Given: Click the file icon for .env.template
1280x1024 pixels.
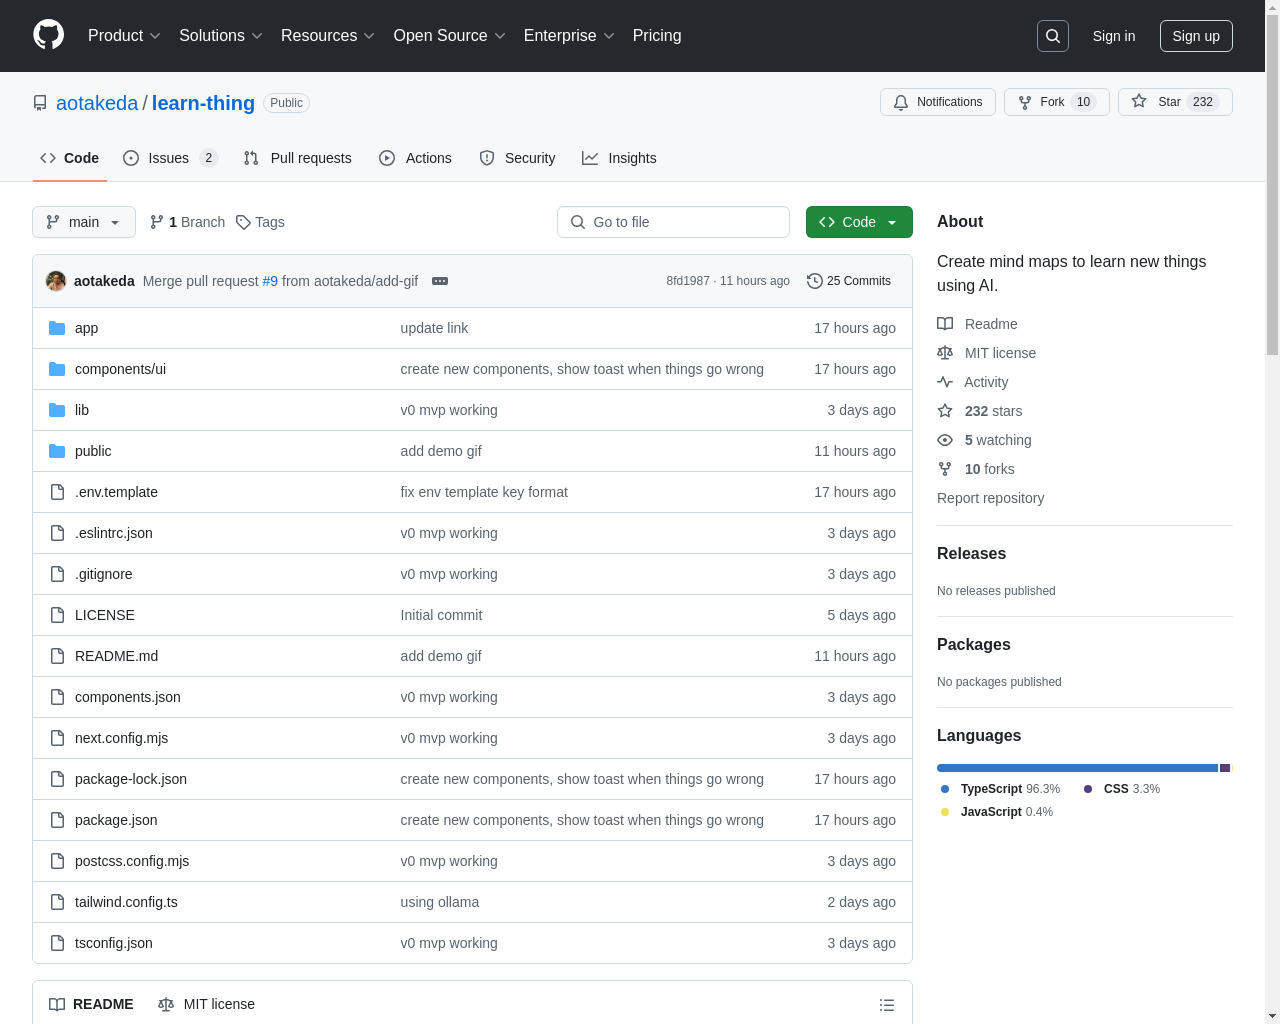Looking at the screenshot, I should 57,492.
